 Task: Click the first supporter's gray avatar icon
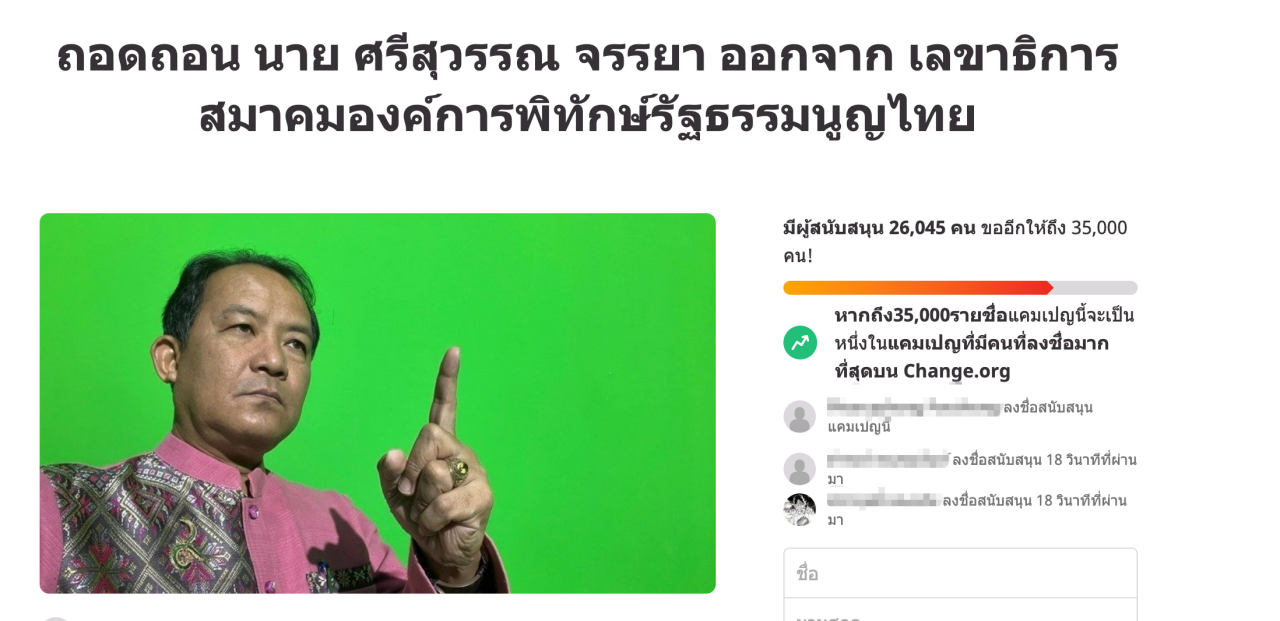(x=800, y=417)
